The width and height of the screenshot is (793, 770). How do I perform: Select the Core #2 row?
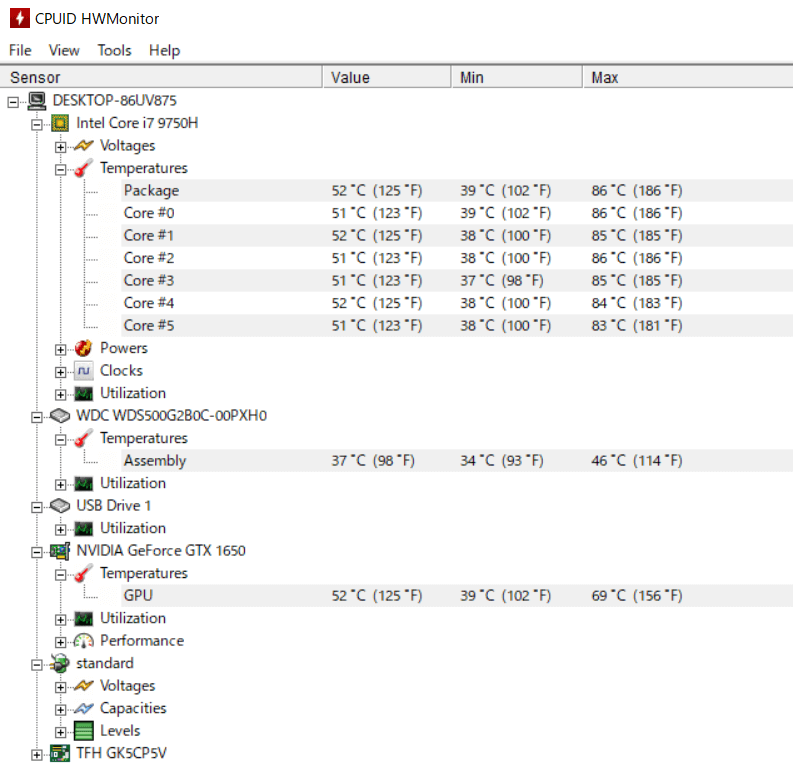tap(457, 258)
